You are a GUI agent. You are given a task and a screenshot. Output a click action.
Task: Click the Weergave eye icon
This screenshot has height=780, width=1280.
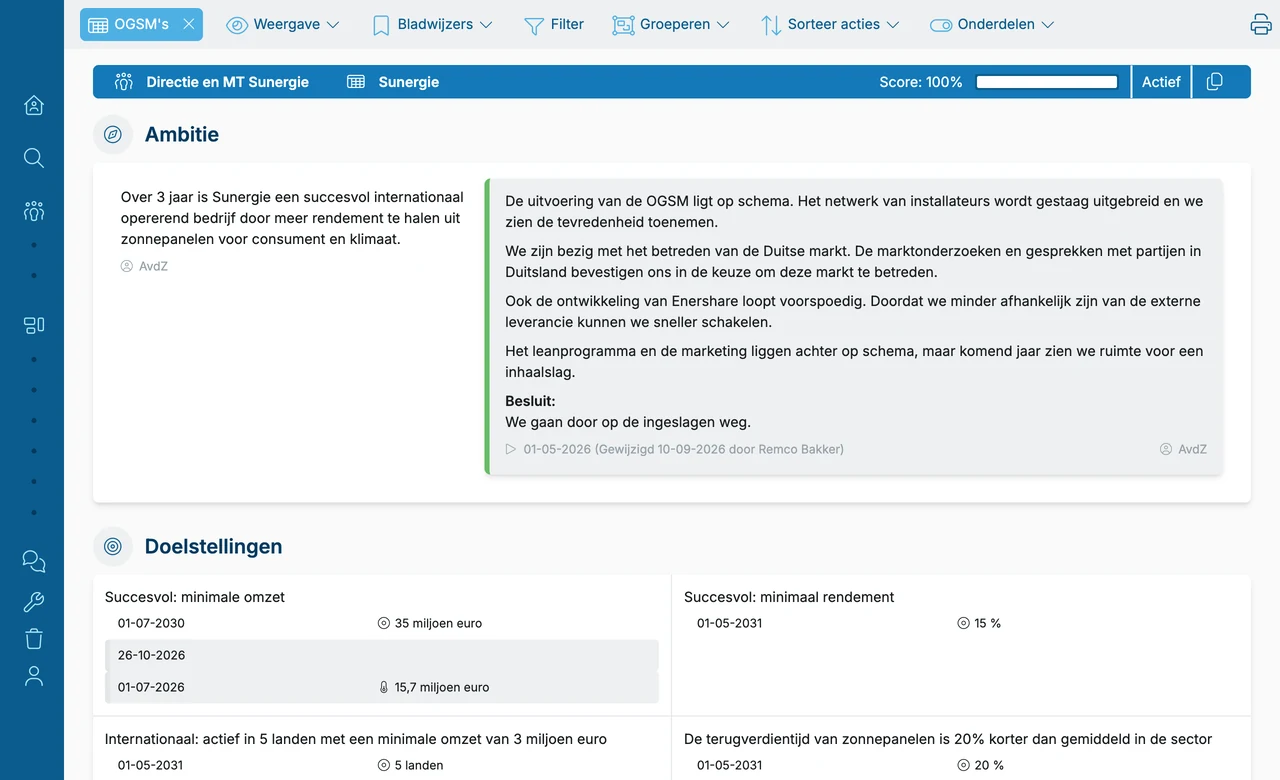click(x=237, y=25)
